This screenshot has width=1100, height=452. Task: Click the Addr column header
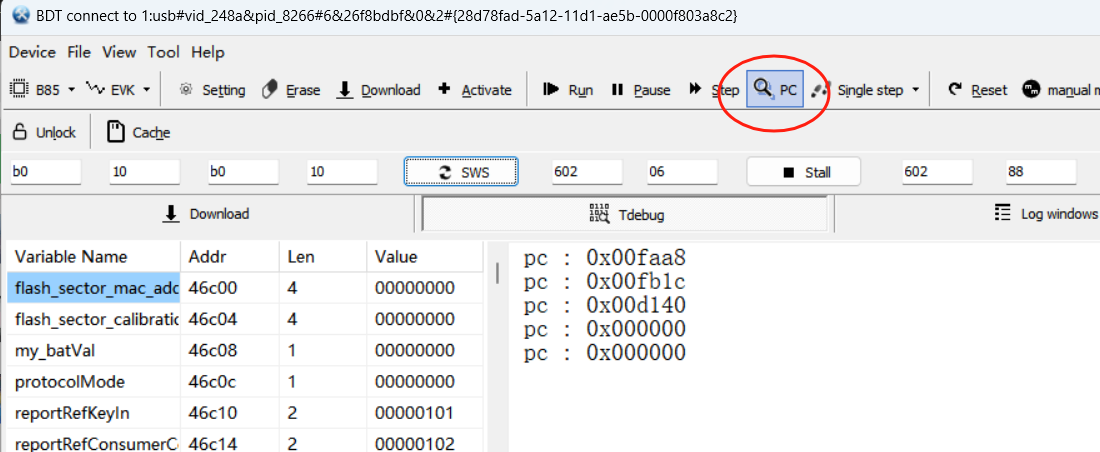(x=230, y=257)
